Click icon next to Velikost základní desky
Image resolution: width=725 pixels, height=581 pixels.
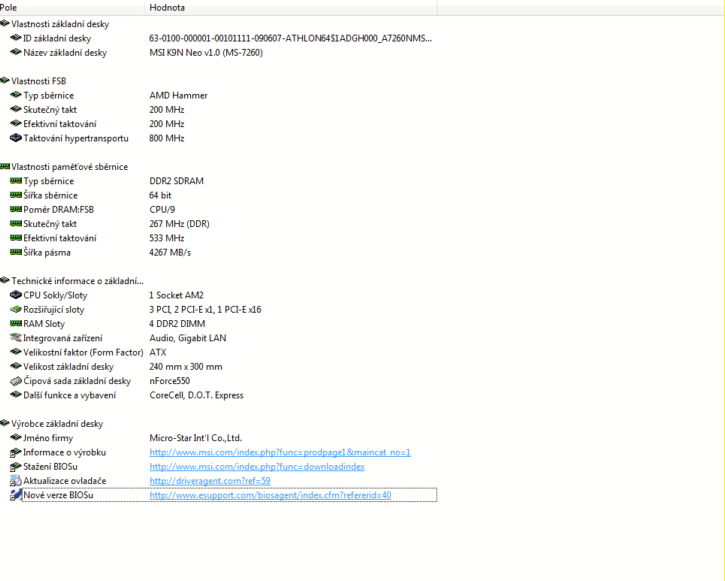(16, 367)
